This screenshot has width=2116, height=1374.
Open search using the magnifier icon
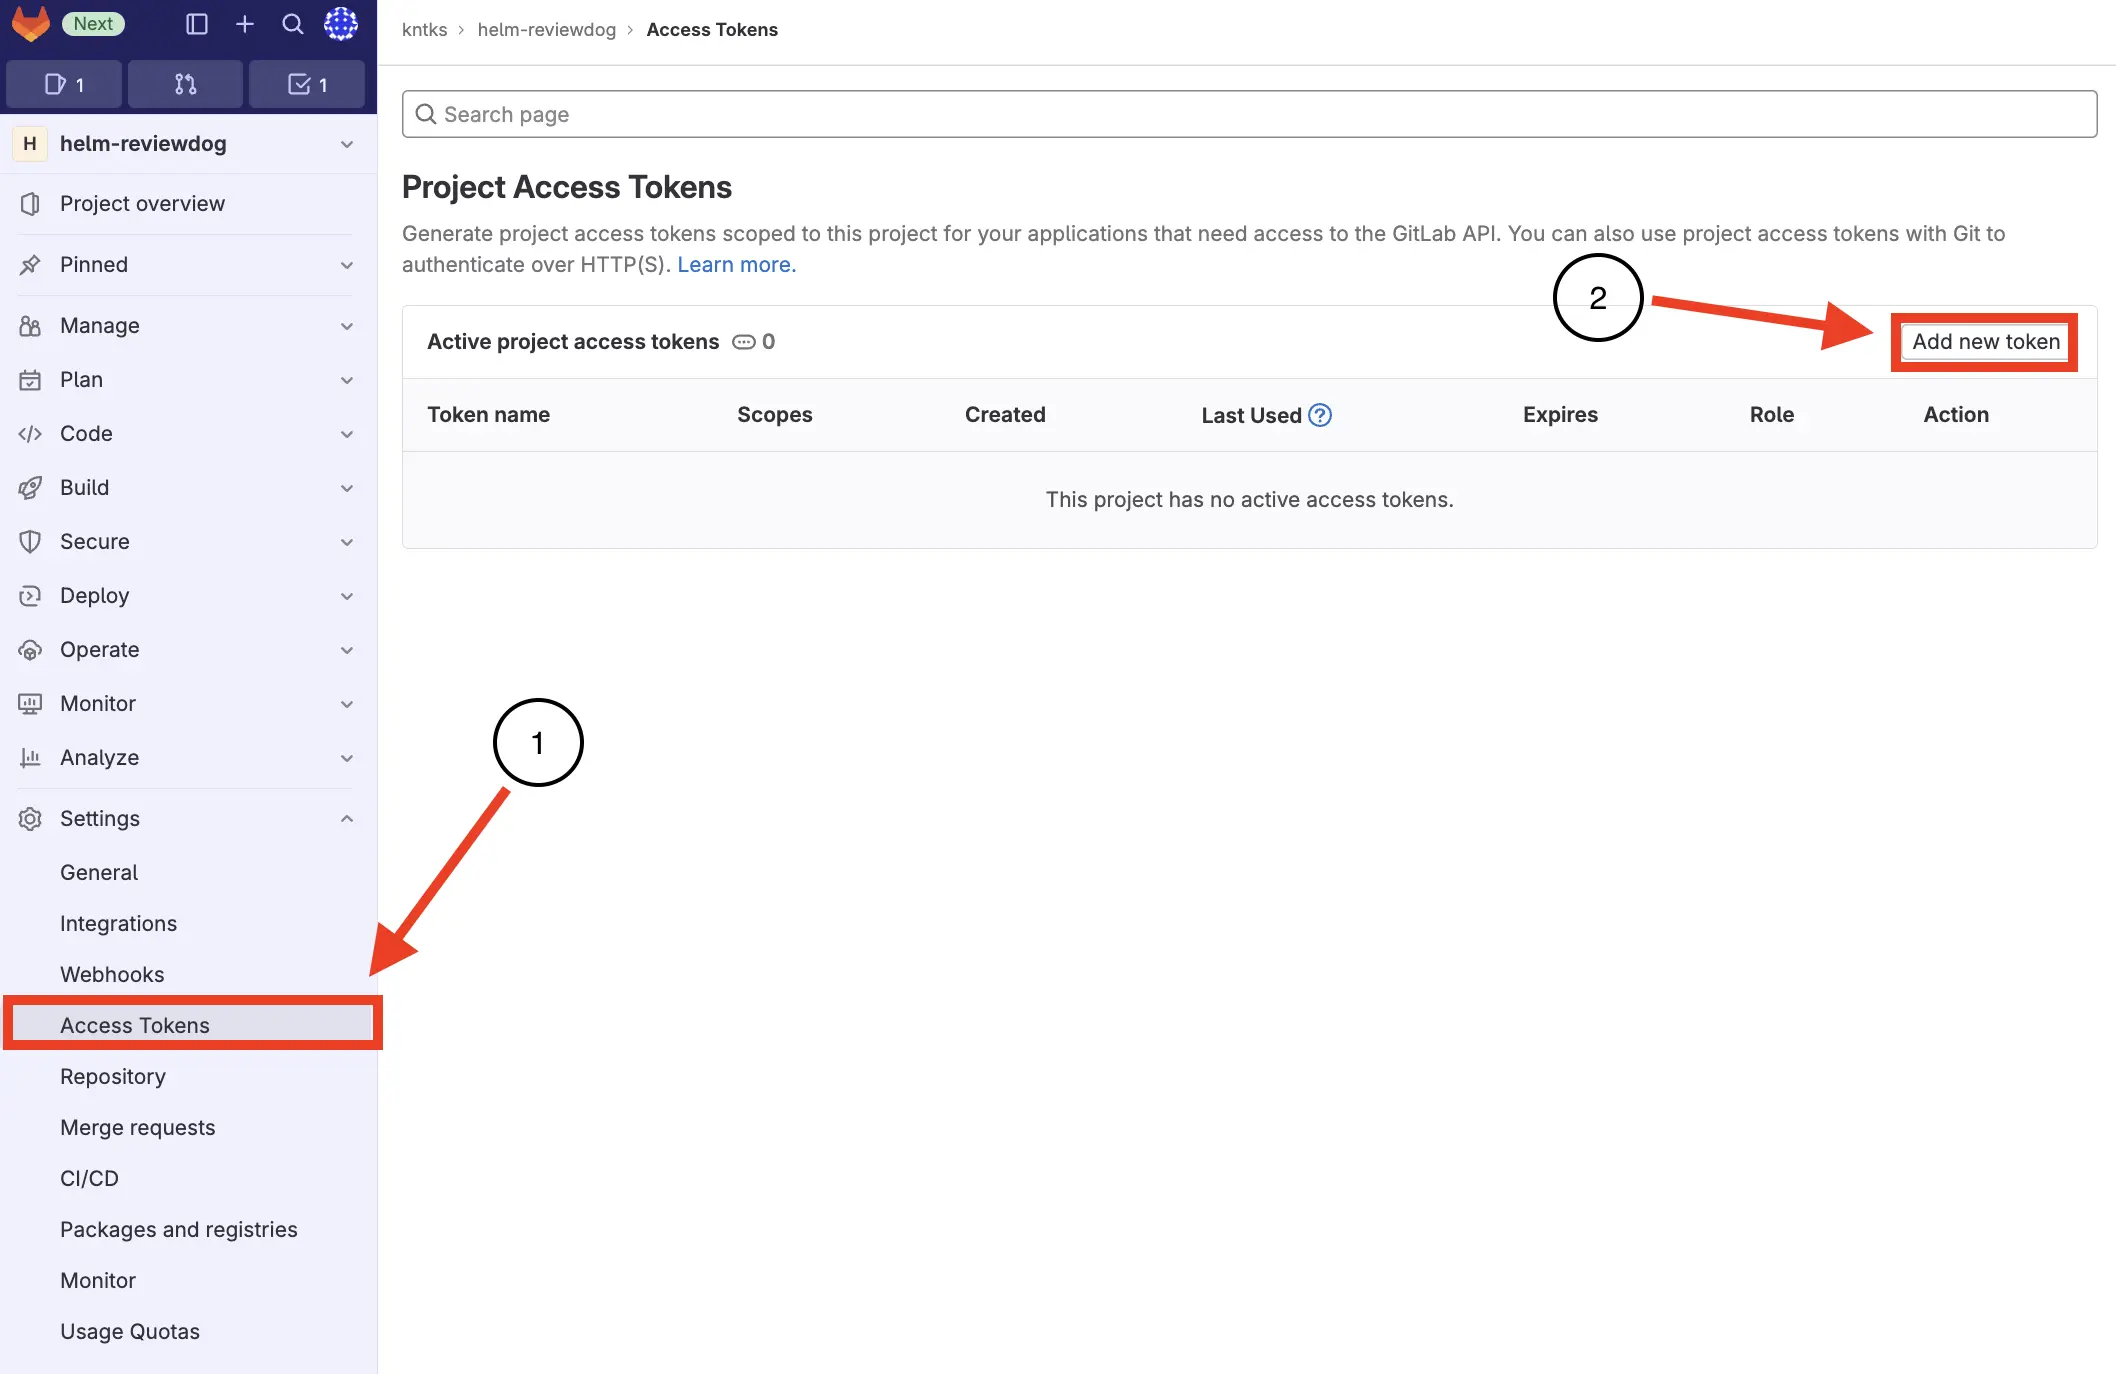click(291, 24)
